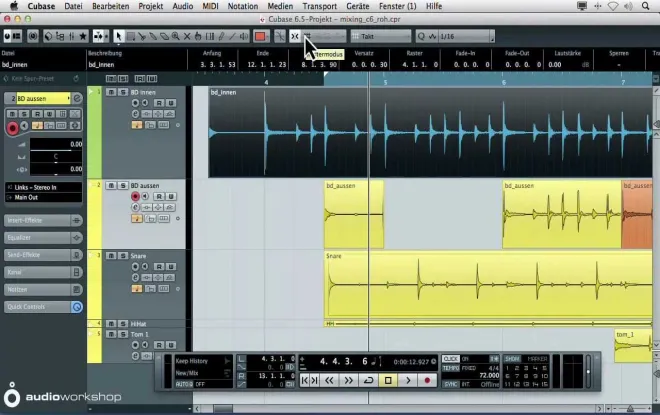Click the Rewind button in transport
660x415 pixels.
pyautogui.click(x=329, y=380)
